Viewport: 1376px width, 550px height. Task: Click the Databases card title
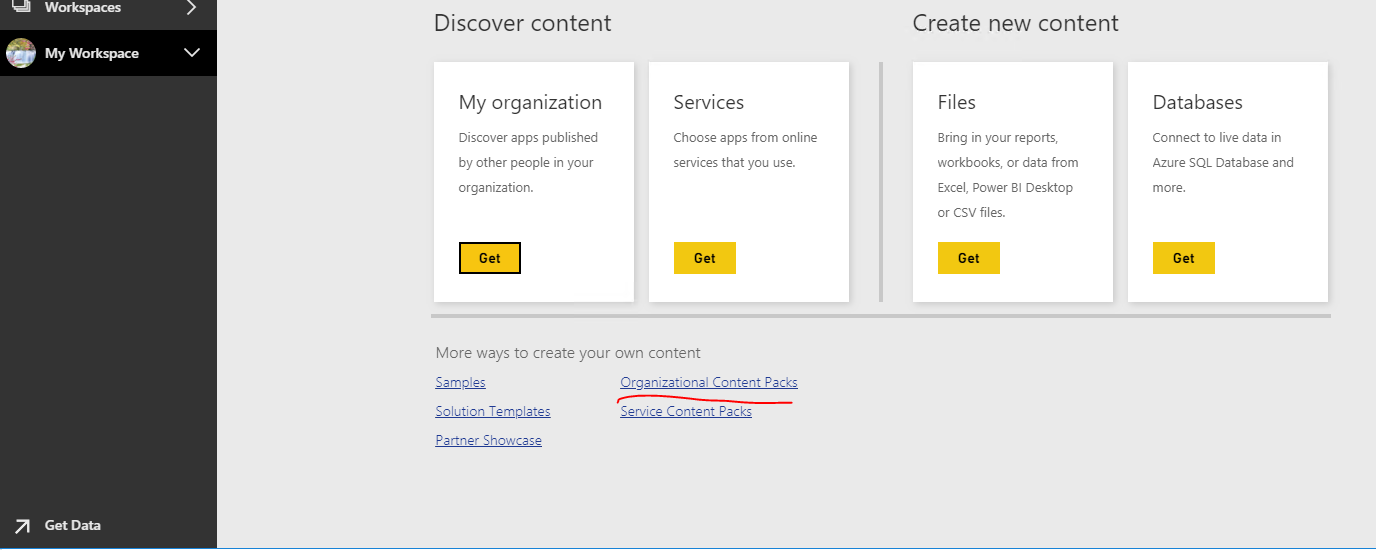point(1198,103)
